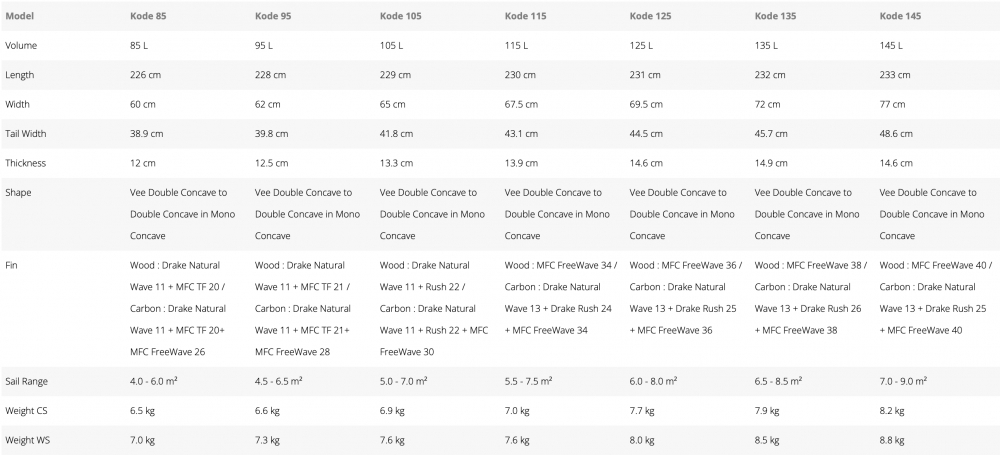Select the Shape description for Kode 135

[807, 214]
